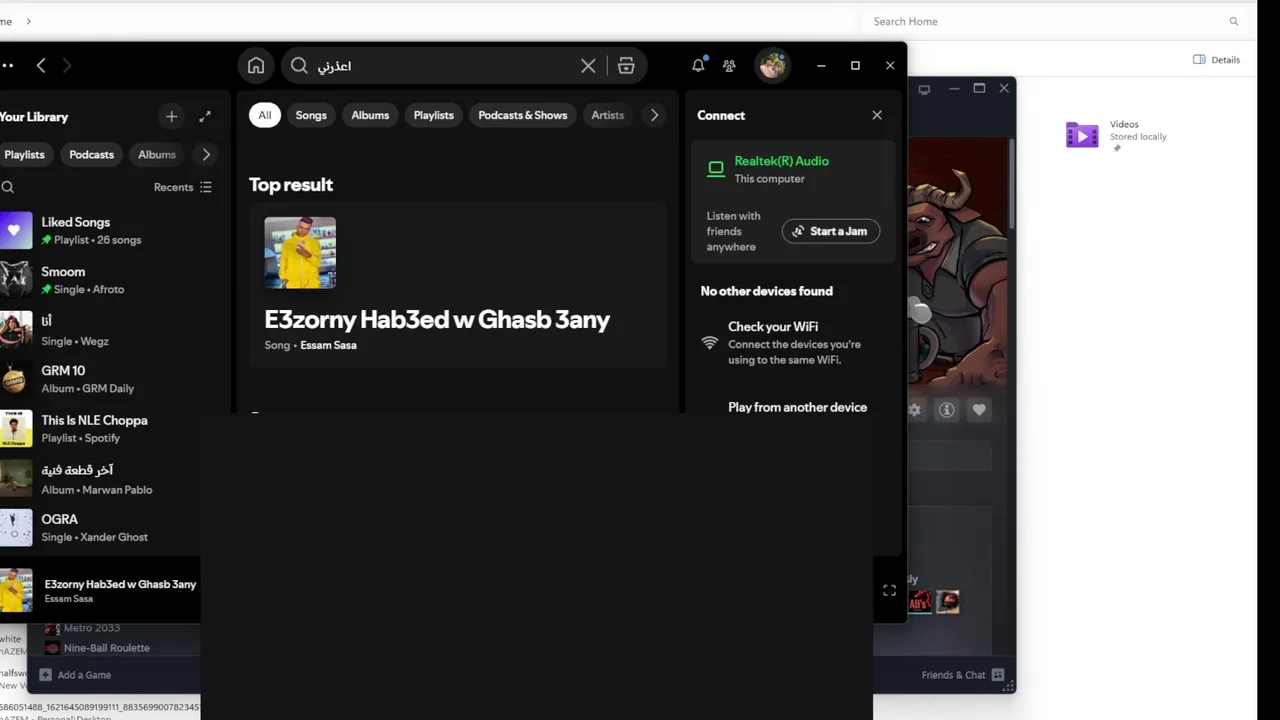Image resolution: width=1280 pixels, height=720 pixels.
Task: Close the Connect panel
Action: pyautogui.click(x=877, y=115)
